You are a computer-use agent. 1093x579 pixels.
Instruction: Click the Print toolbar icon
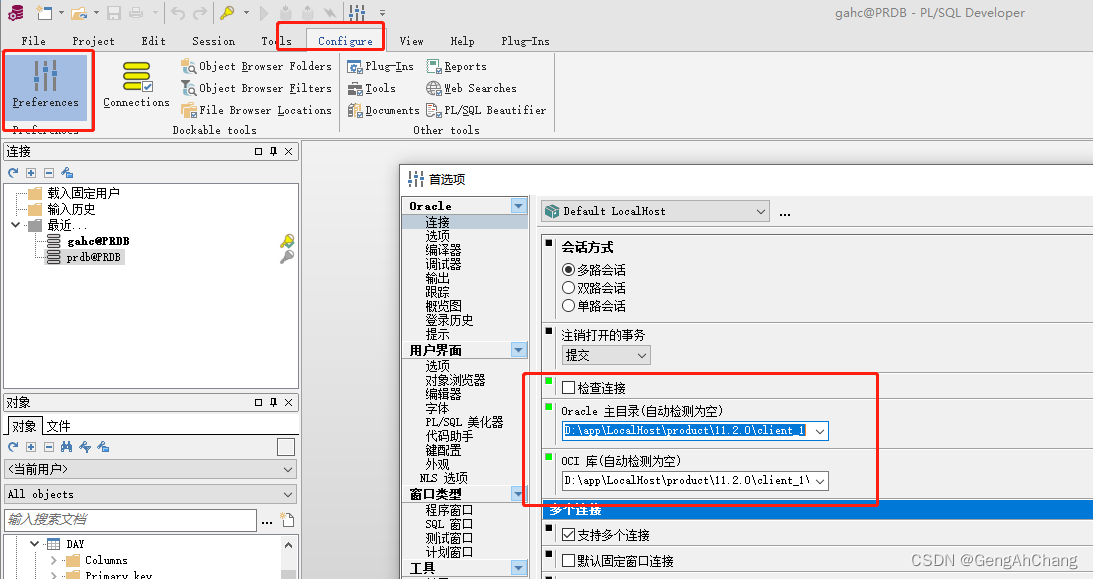(137, 13)
